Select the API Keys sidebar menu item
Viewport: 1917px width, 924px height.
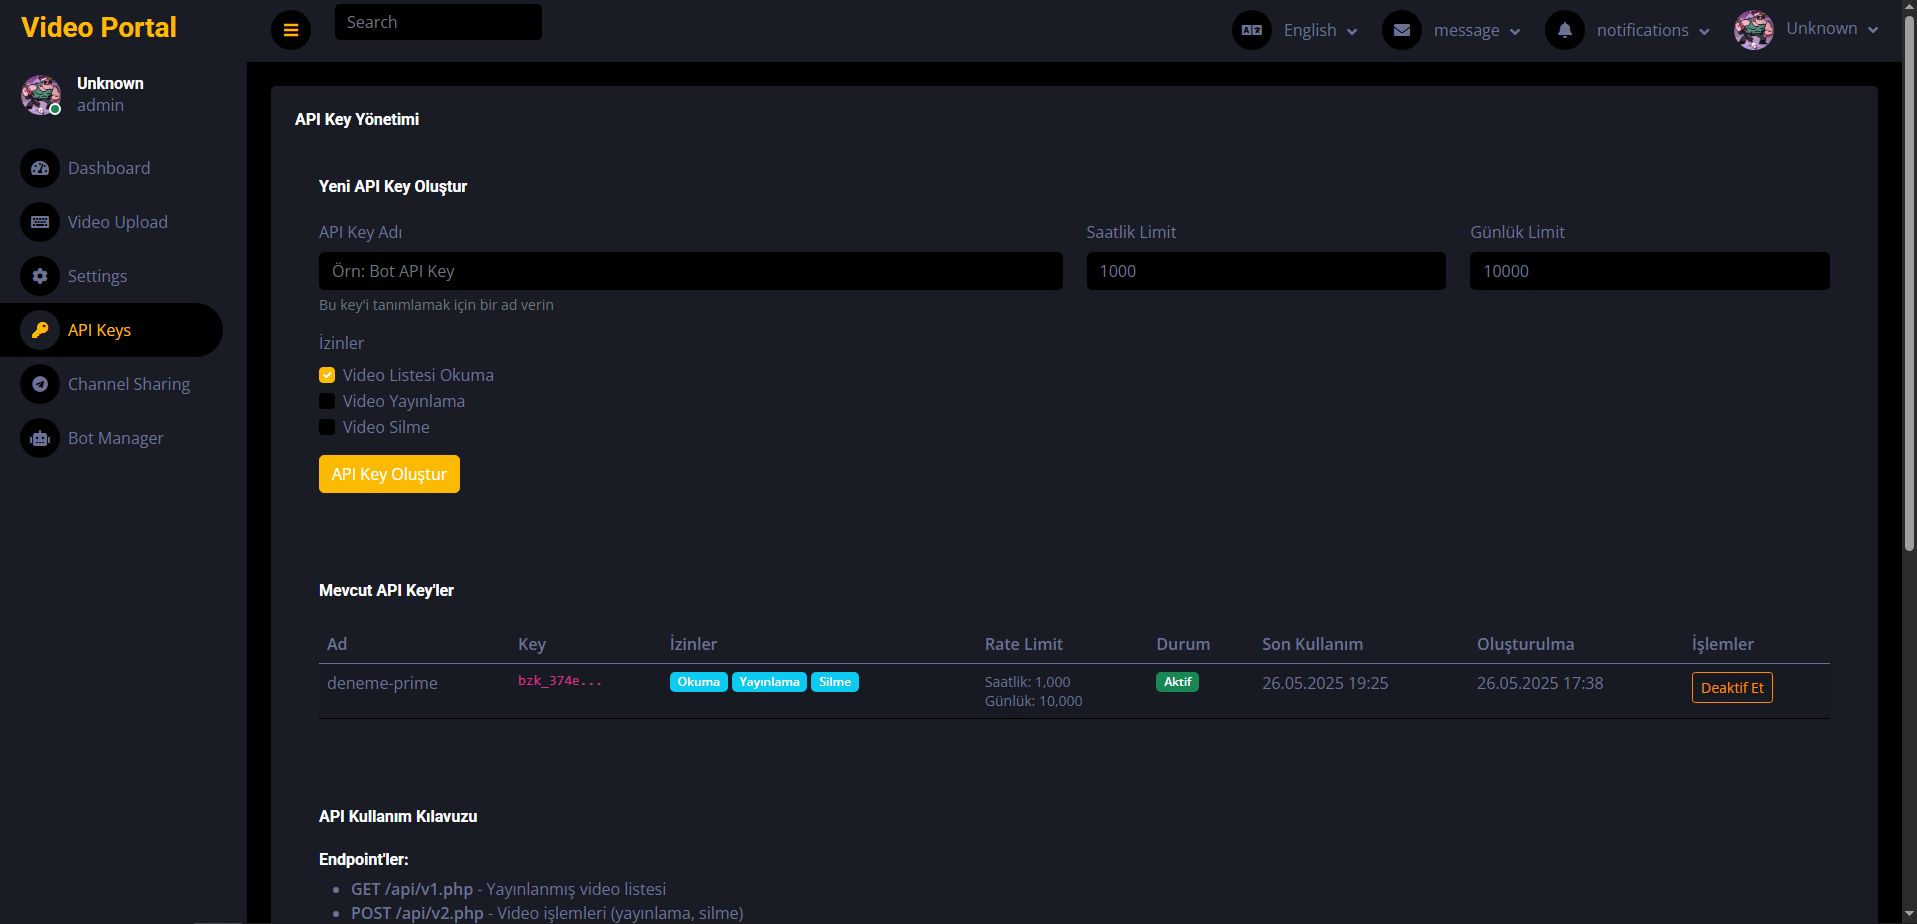pyautogui.click(x=99, y=330)
